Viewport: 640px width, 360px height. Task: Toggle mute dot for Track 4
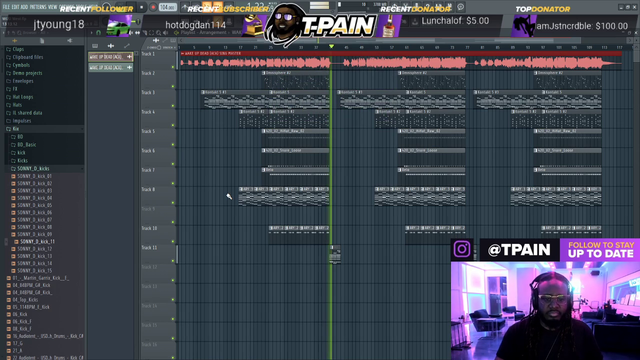[x=173, y=125]
